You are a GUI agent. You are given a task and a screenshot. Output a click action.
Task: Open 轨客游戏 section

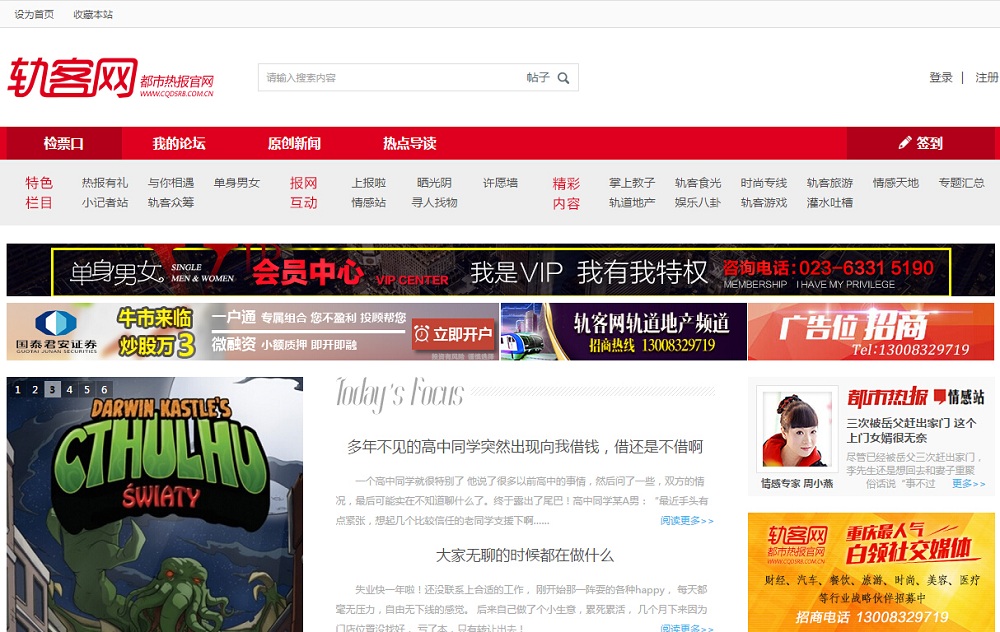point(764,203)
